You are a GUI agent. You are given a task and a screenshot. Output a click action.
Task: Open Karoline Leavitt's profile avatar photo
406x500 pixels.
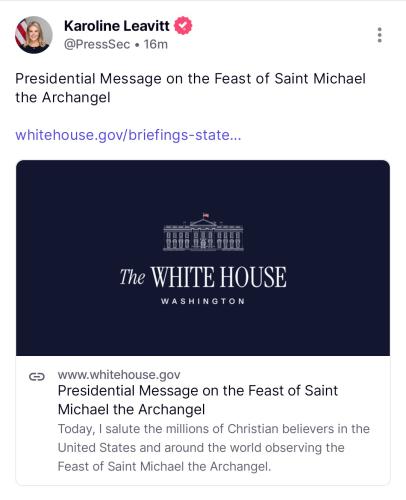pos(34,35)
